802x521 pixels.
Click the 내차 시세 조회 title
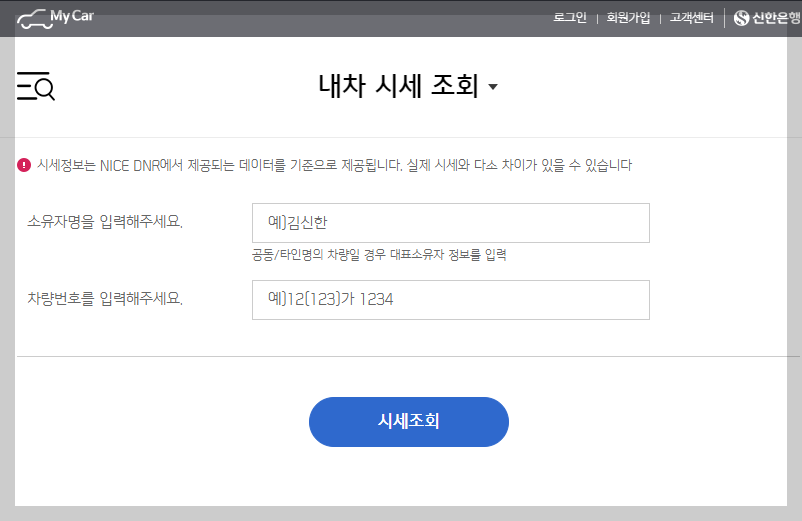[399, 85]
